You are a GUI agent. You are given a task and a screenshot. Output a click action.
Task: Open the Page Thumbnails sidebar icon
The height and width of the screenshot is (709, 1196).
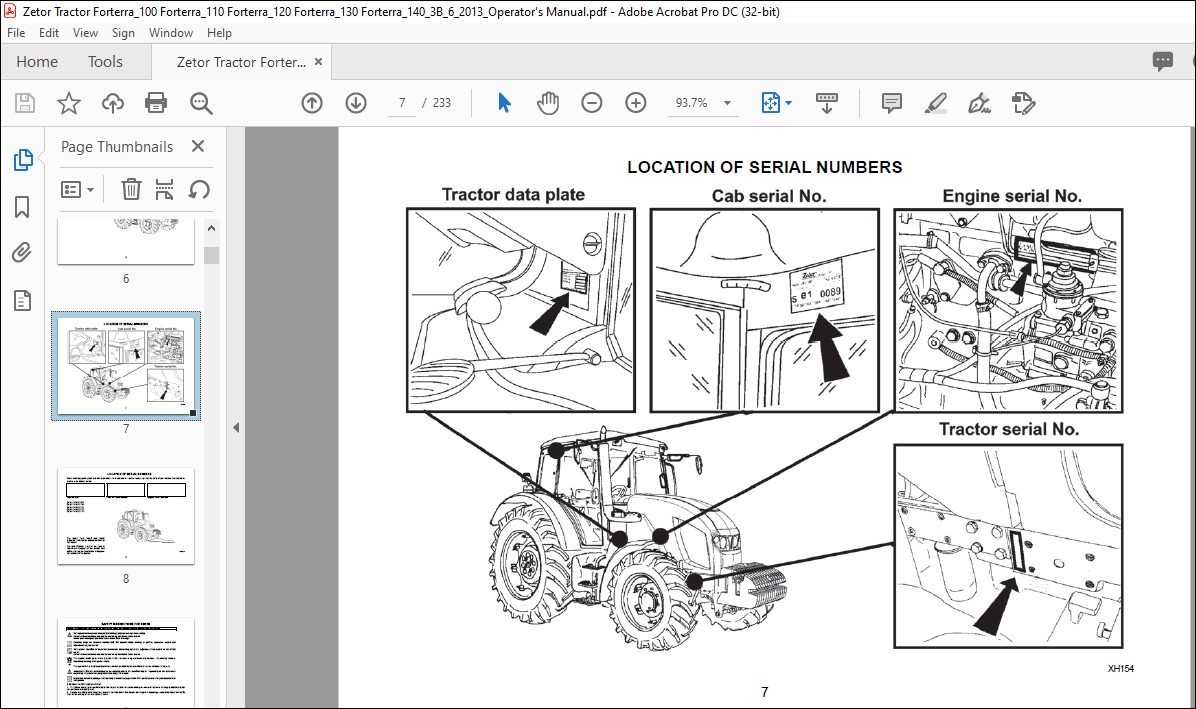coord(23,160)
